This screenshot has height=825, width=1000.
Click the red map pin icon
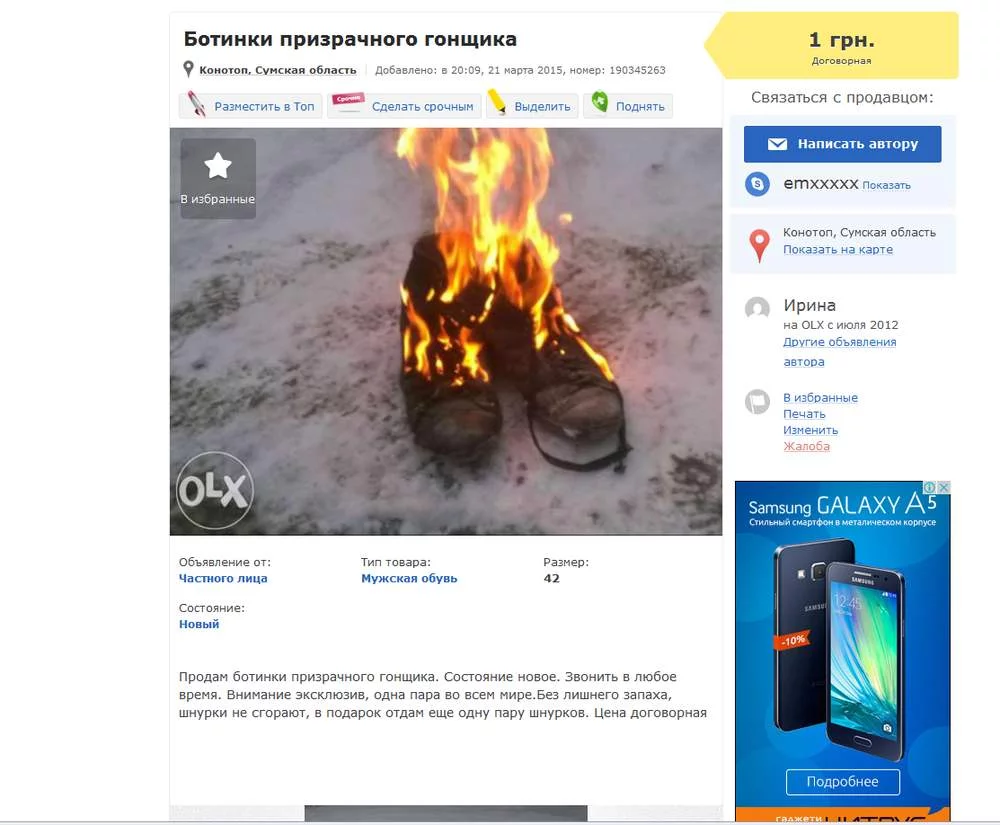pos(759,245)
